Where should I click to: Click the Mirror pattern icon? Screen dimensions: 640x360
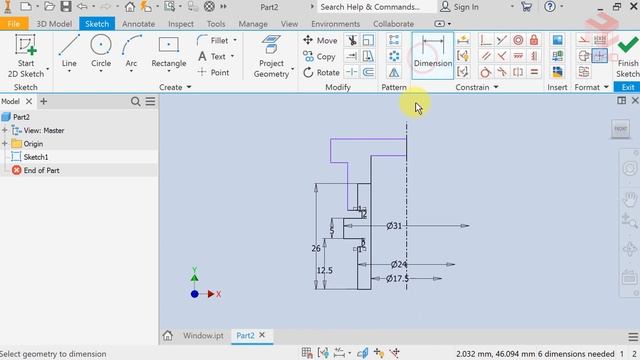tap(394, 73)
